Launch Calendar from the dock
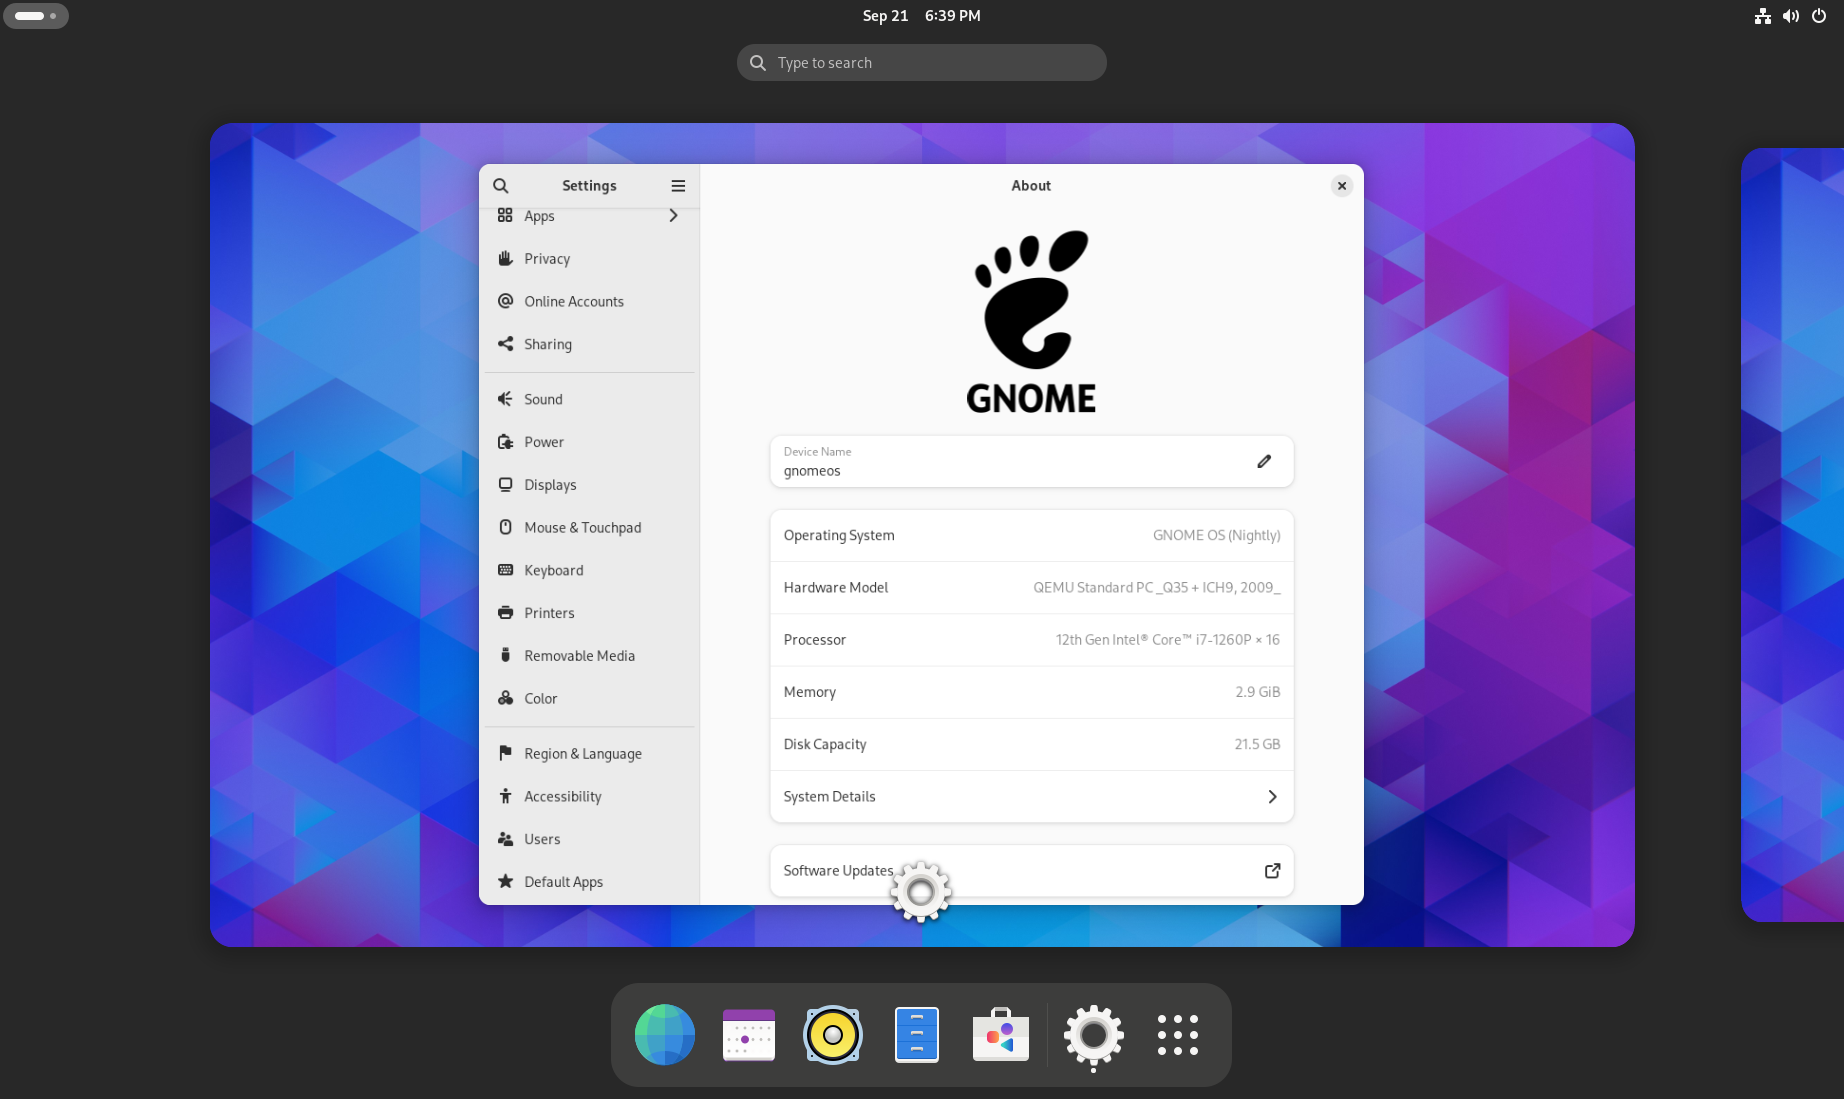The height and width of the screenshot is (1099, 1844). [x=748, y=1035]
